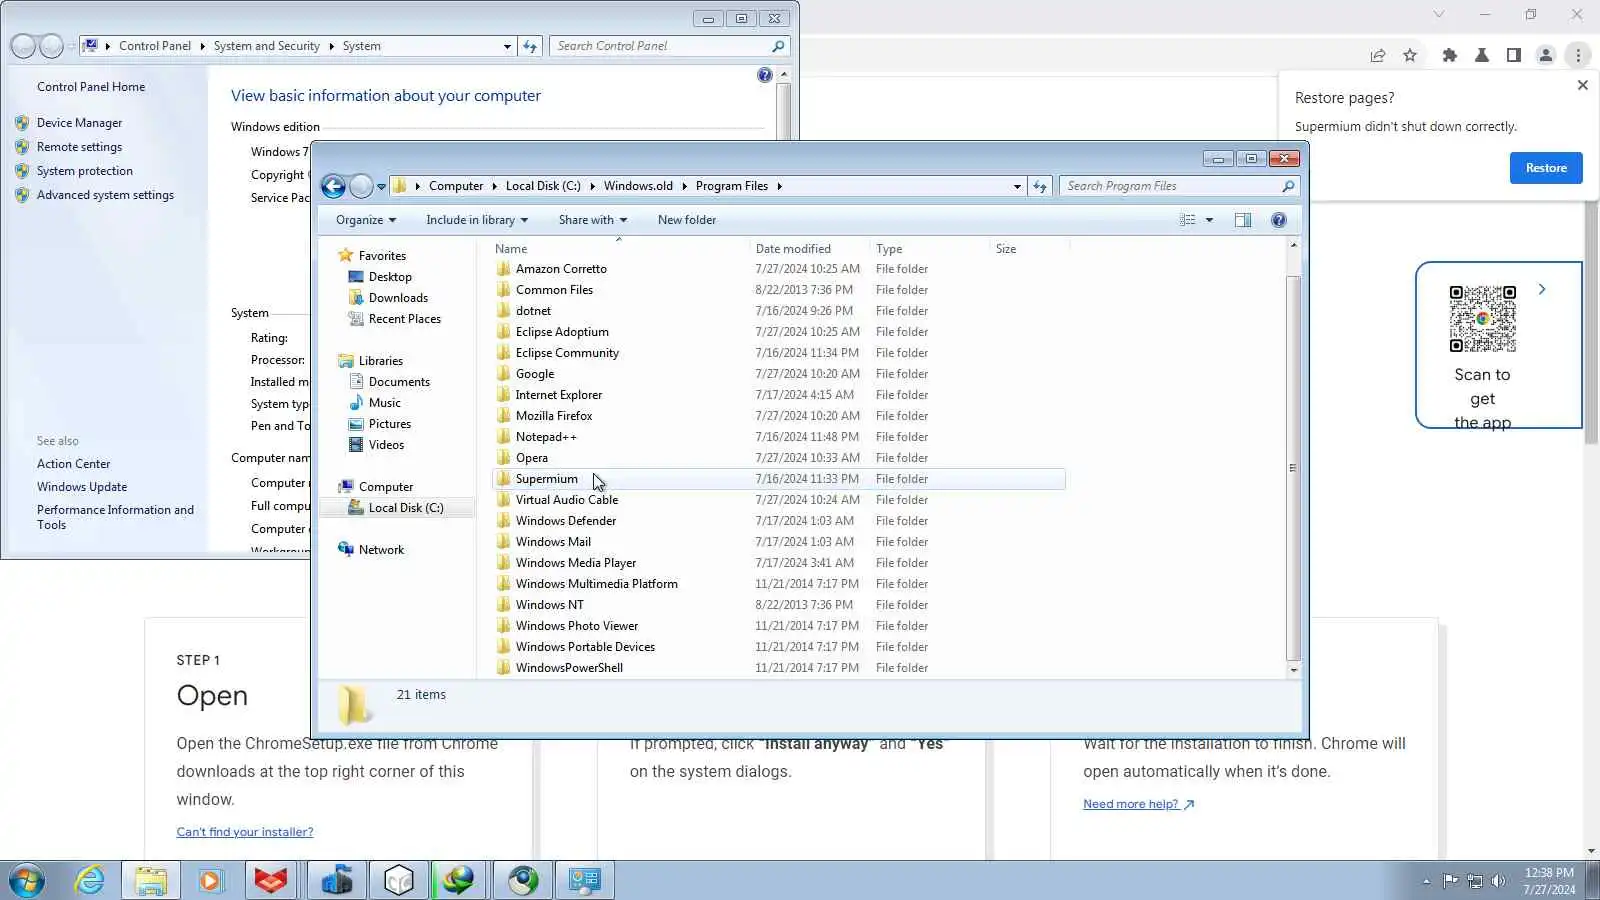The image size is (1600, 900).
Task: Open Explorer help with the question mark
Action: coord(1279,220)
